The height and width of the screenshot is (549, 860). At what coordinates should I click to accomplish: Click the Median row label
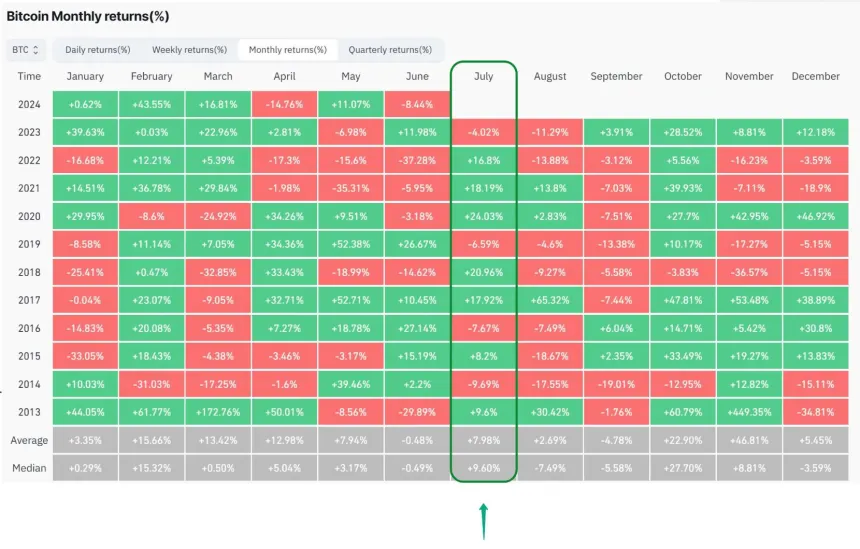click(x=29, y=467)
